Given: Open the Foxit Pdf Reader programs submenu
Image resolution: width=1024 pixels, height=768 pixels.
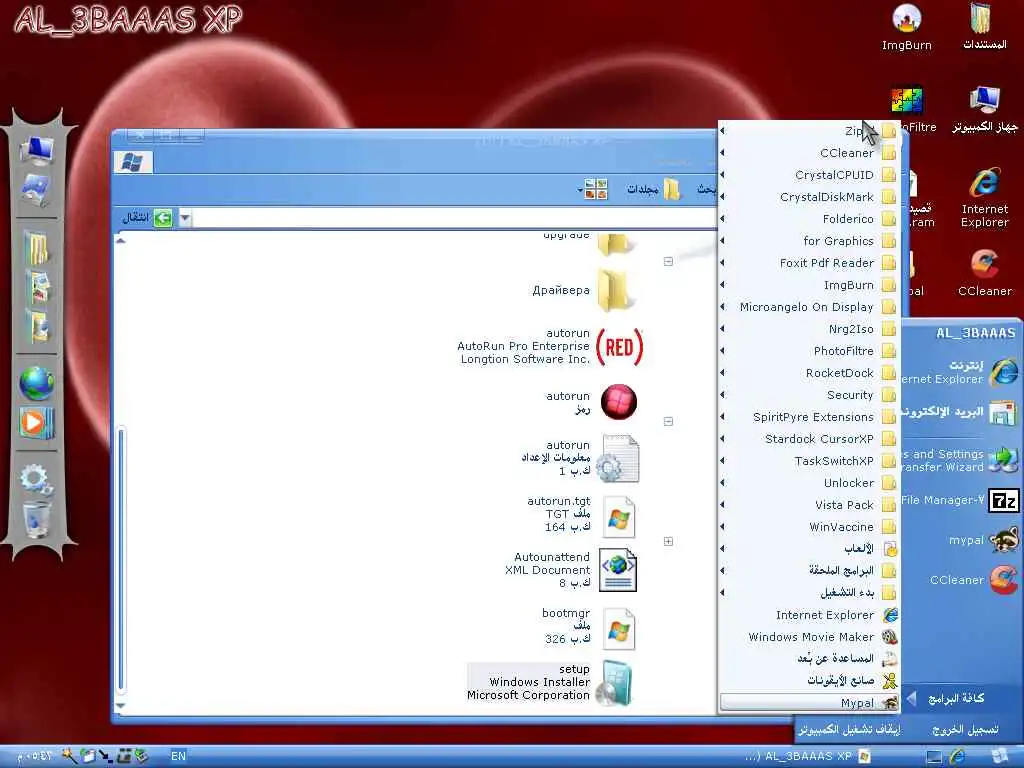Looking at the screenshot, I should [809, 263].
